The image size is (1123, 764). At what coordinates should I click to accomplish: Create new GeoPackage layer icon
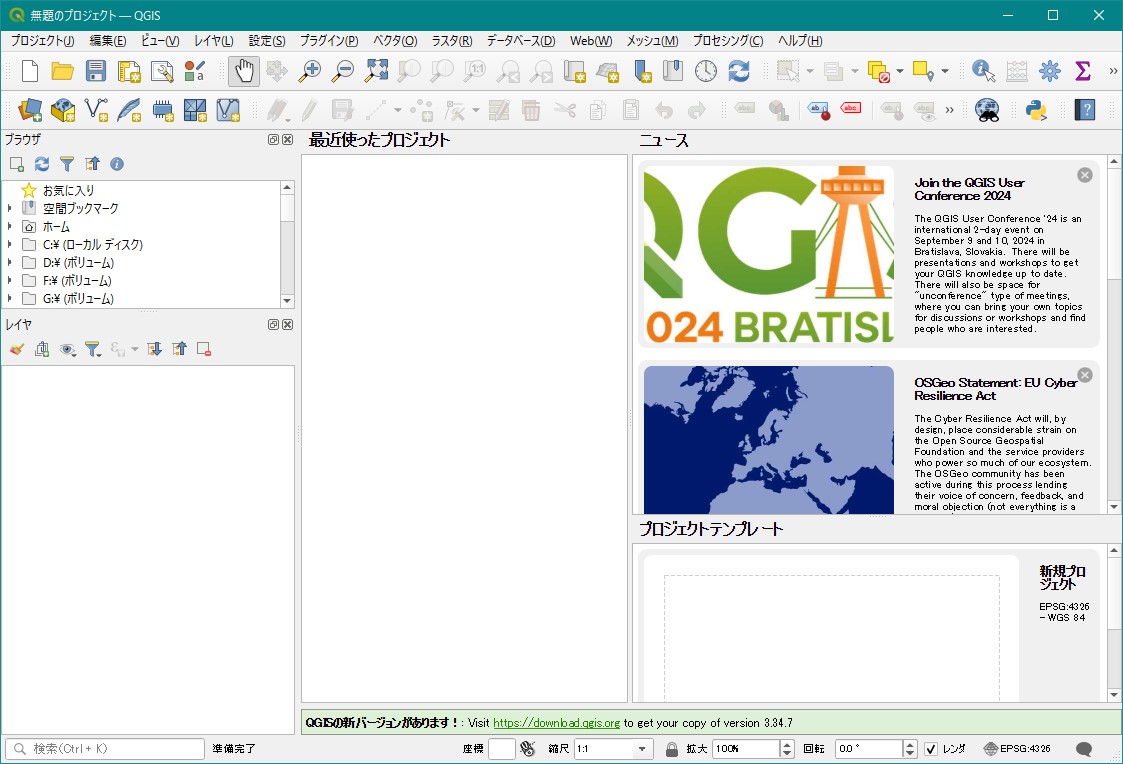(63, 110)
